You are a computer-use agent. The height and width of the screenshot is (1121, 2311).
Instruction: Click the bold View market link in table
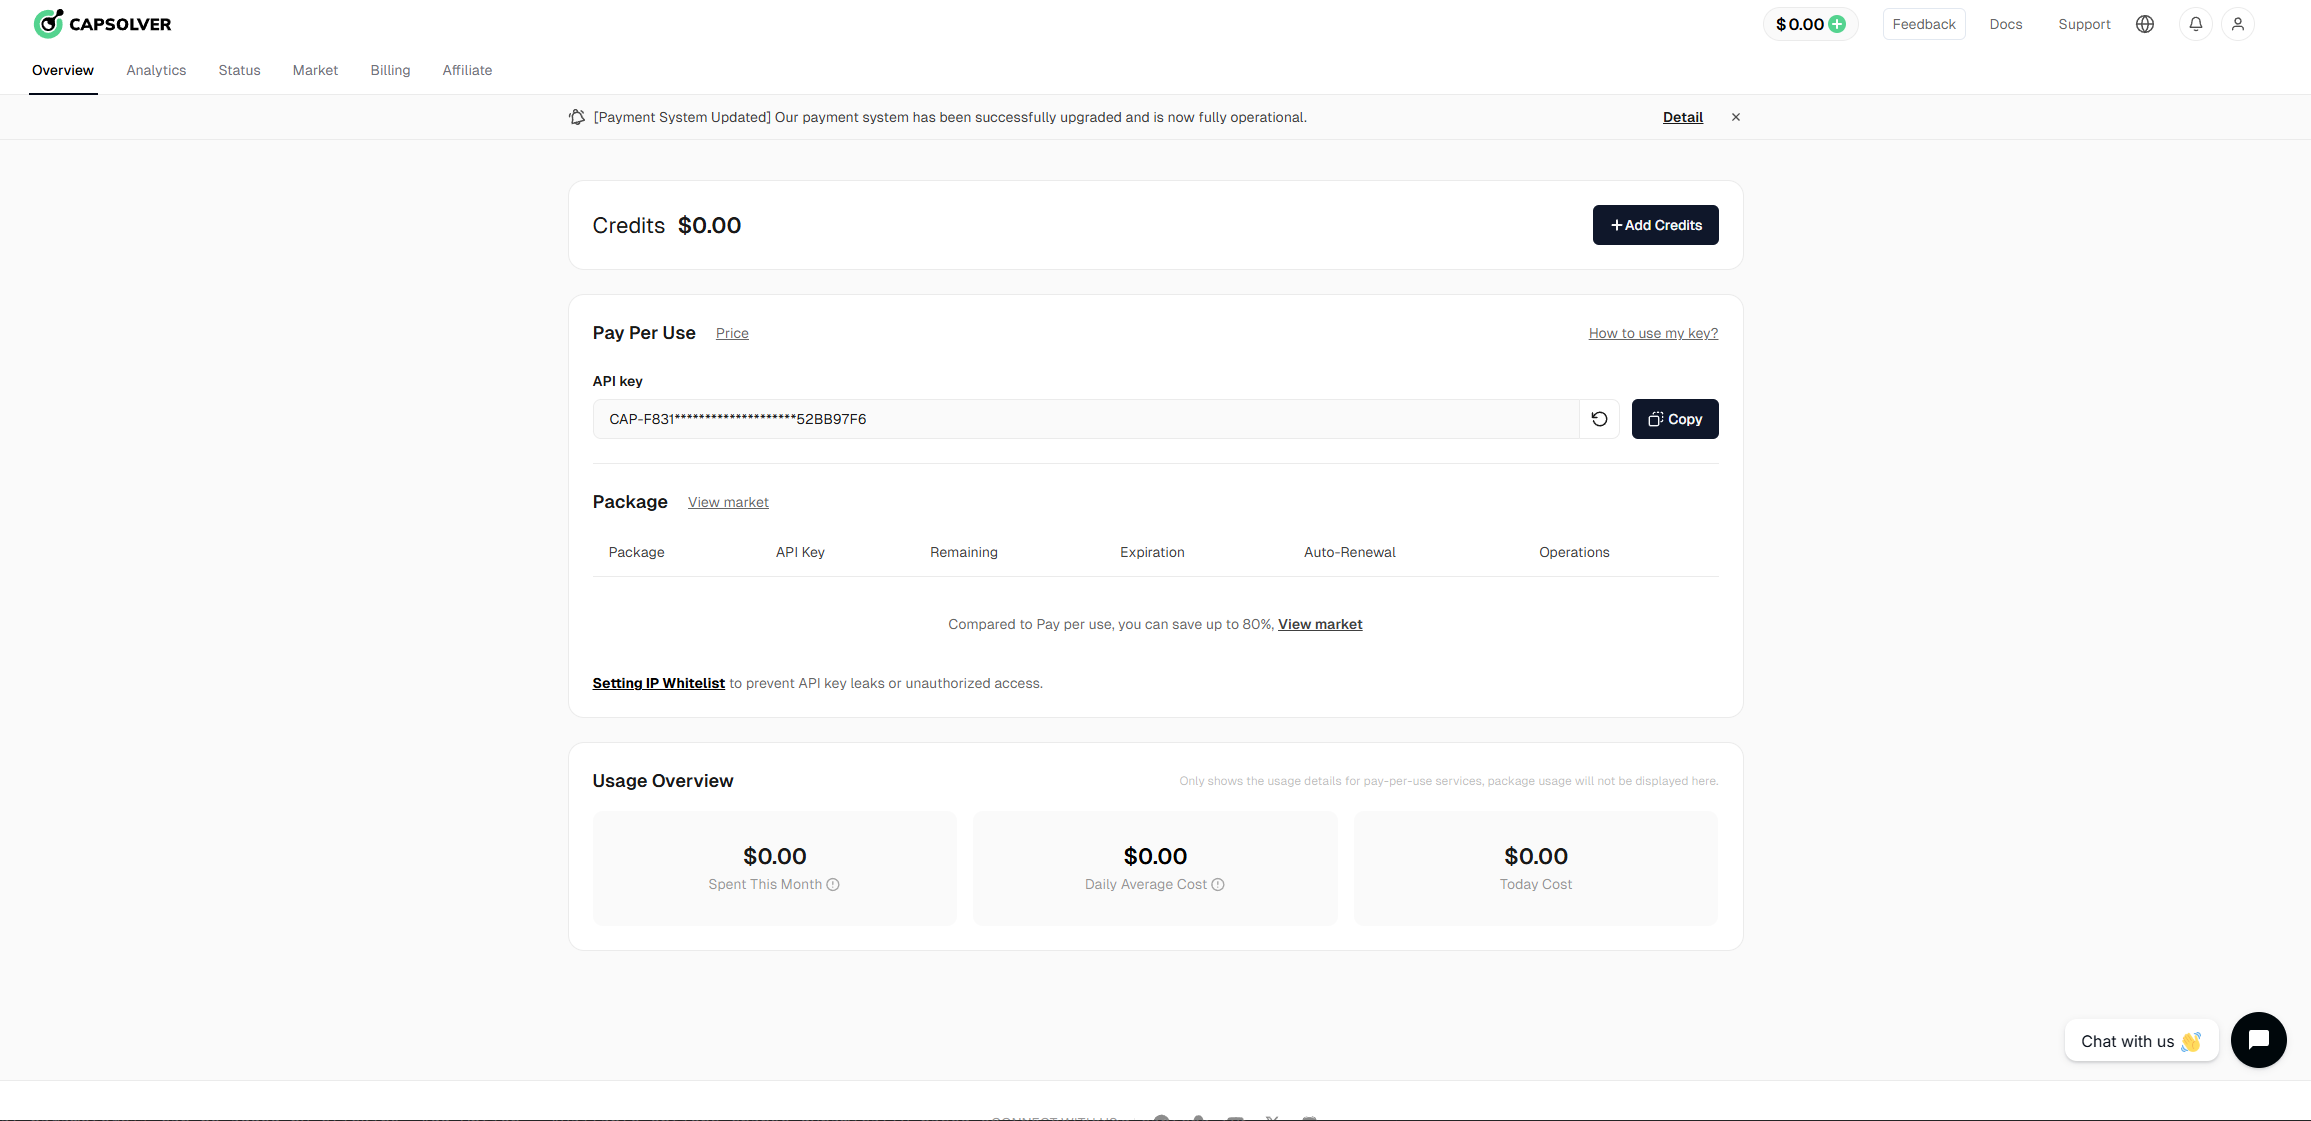(x=1320, y=624)
